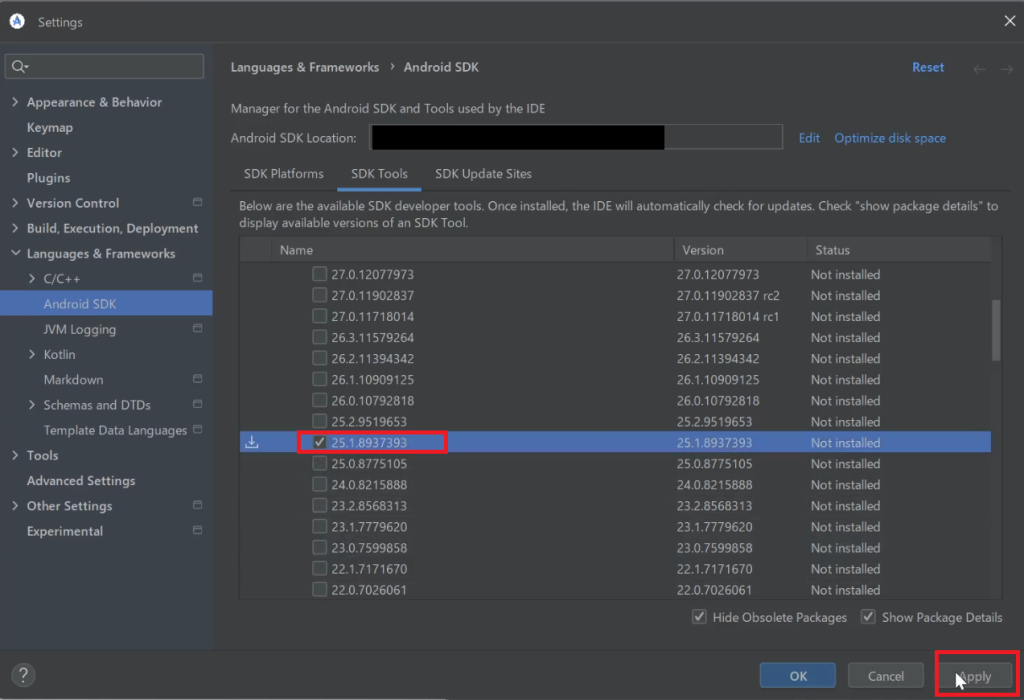
Task: Click the Android Studio logo icon
Action: (x=18, y=21)
